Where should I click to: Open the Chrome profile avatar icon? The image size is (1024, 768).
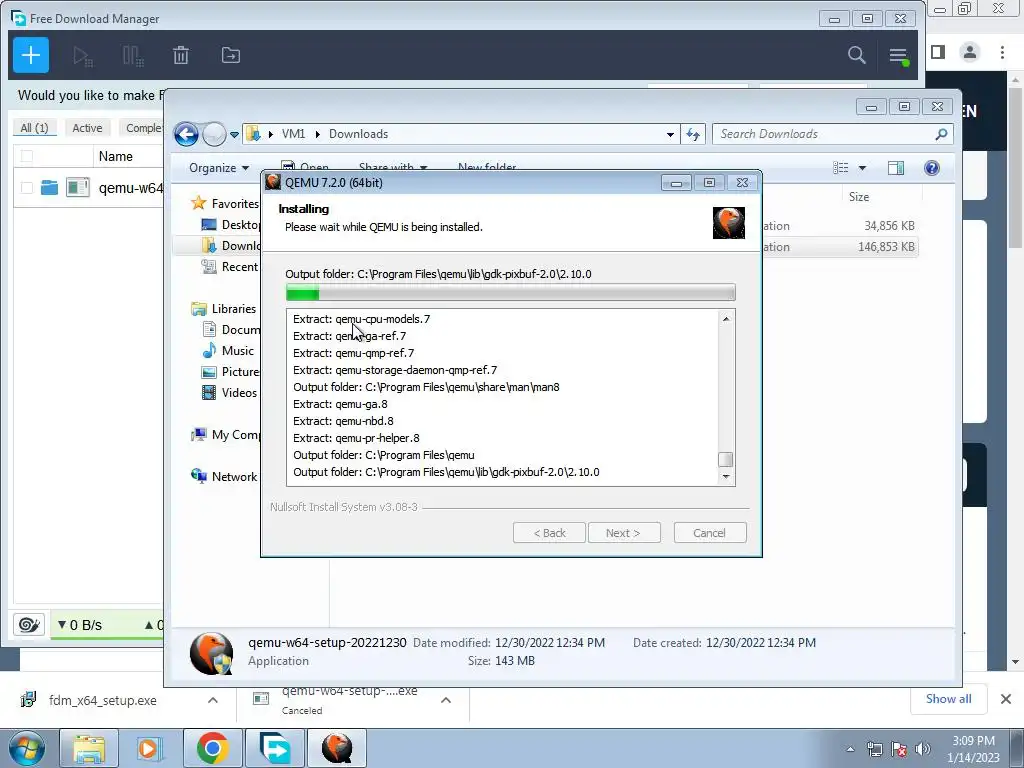pyautogui.click(x=970, y=52)
